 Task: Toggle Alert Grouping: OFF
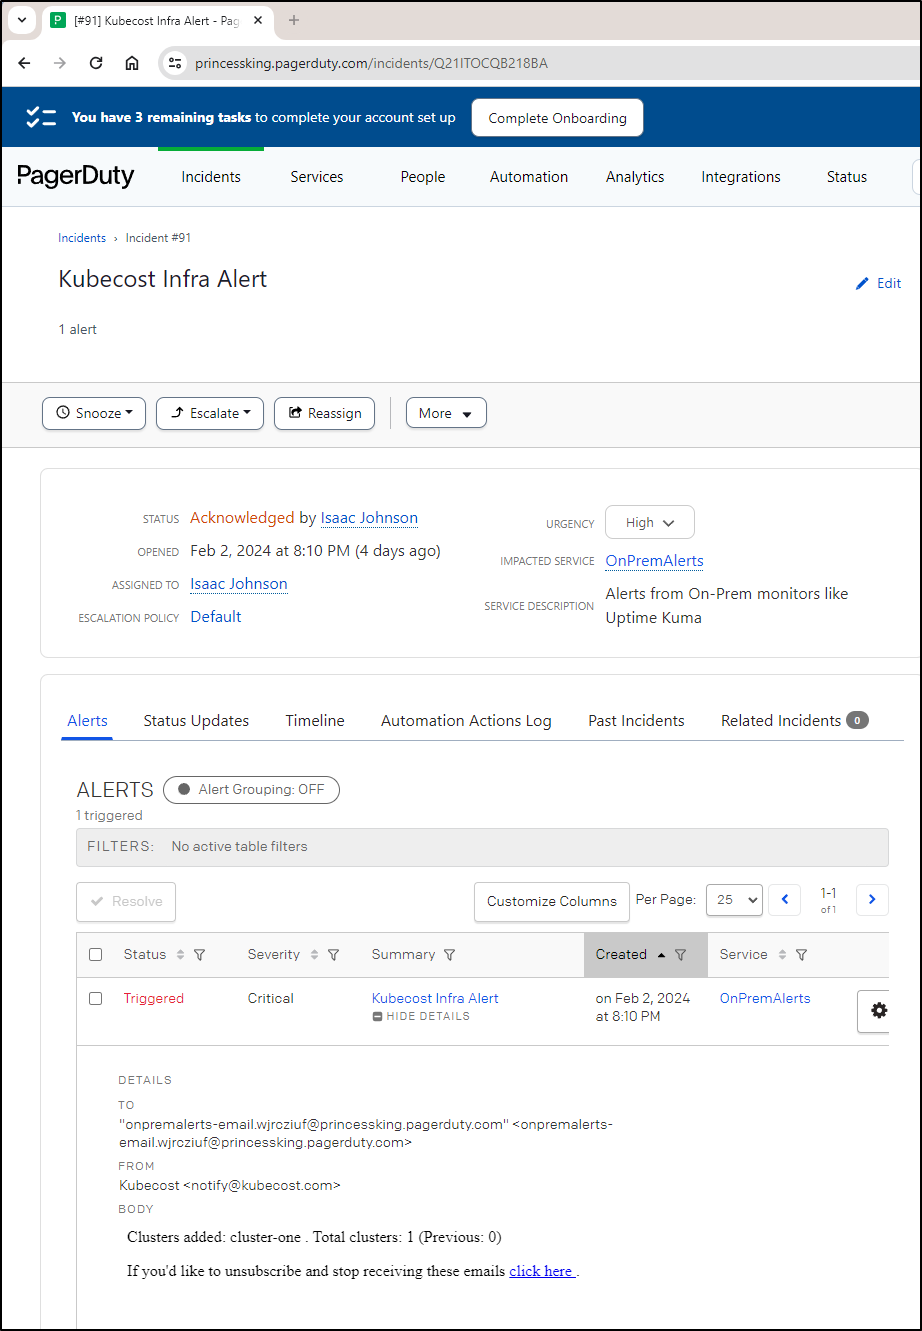[x=251, y=789]
